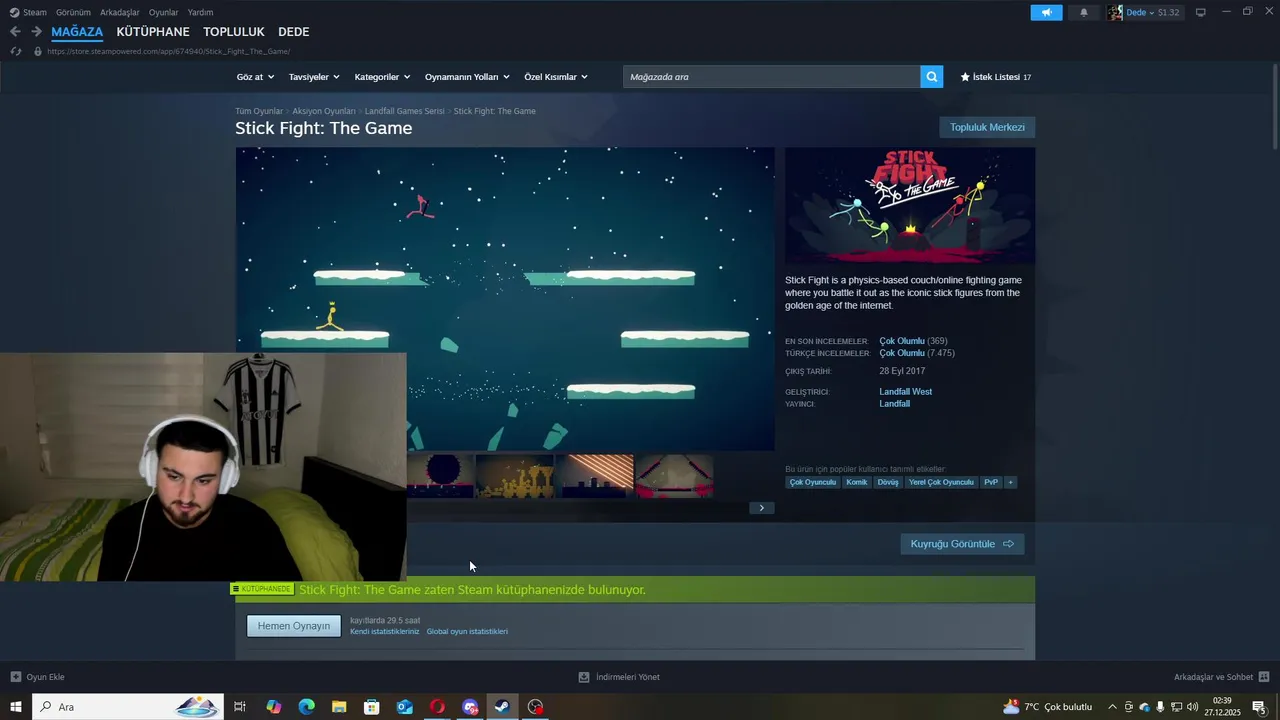Open the Arkadaşlar menu

120,12
